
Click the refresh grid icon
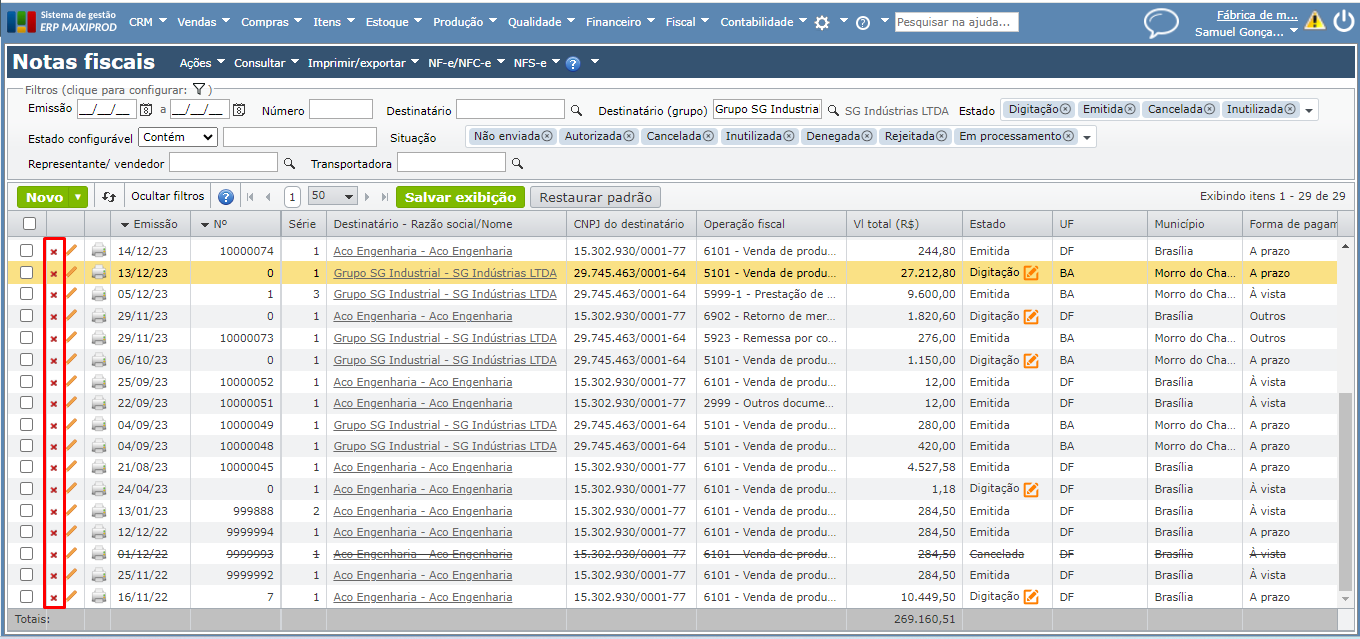coord(109,197)
